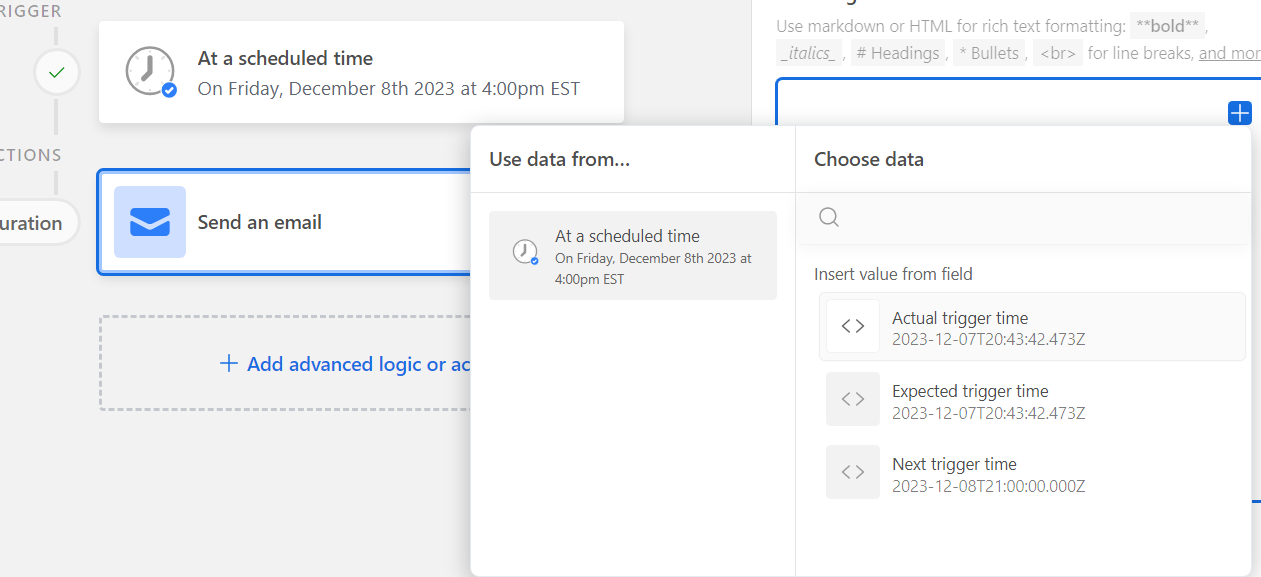Click code brackets icon beside Next trigger time
The width and height of the screenshot is (1261, 577).
click(853, 472)
